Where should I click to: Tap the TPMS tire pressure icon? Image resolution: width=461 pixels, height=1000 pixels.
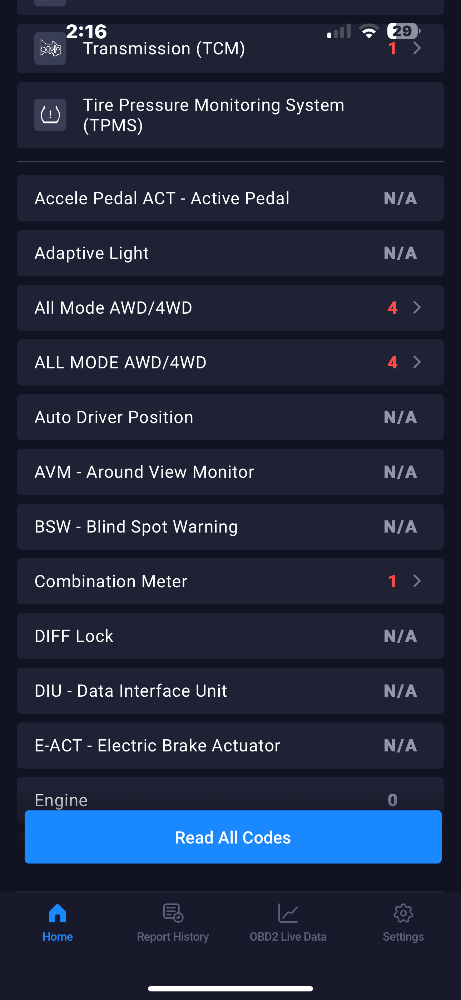pos(50,115)
